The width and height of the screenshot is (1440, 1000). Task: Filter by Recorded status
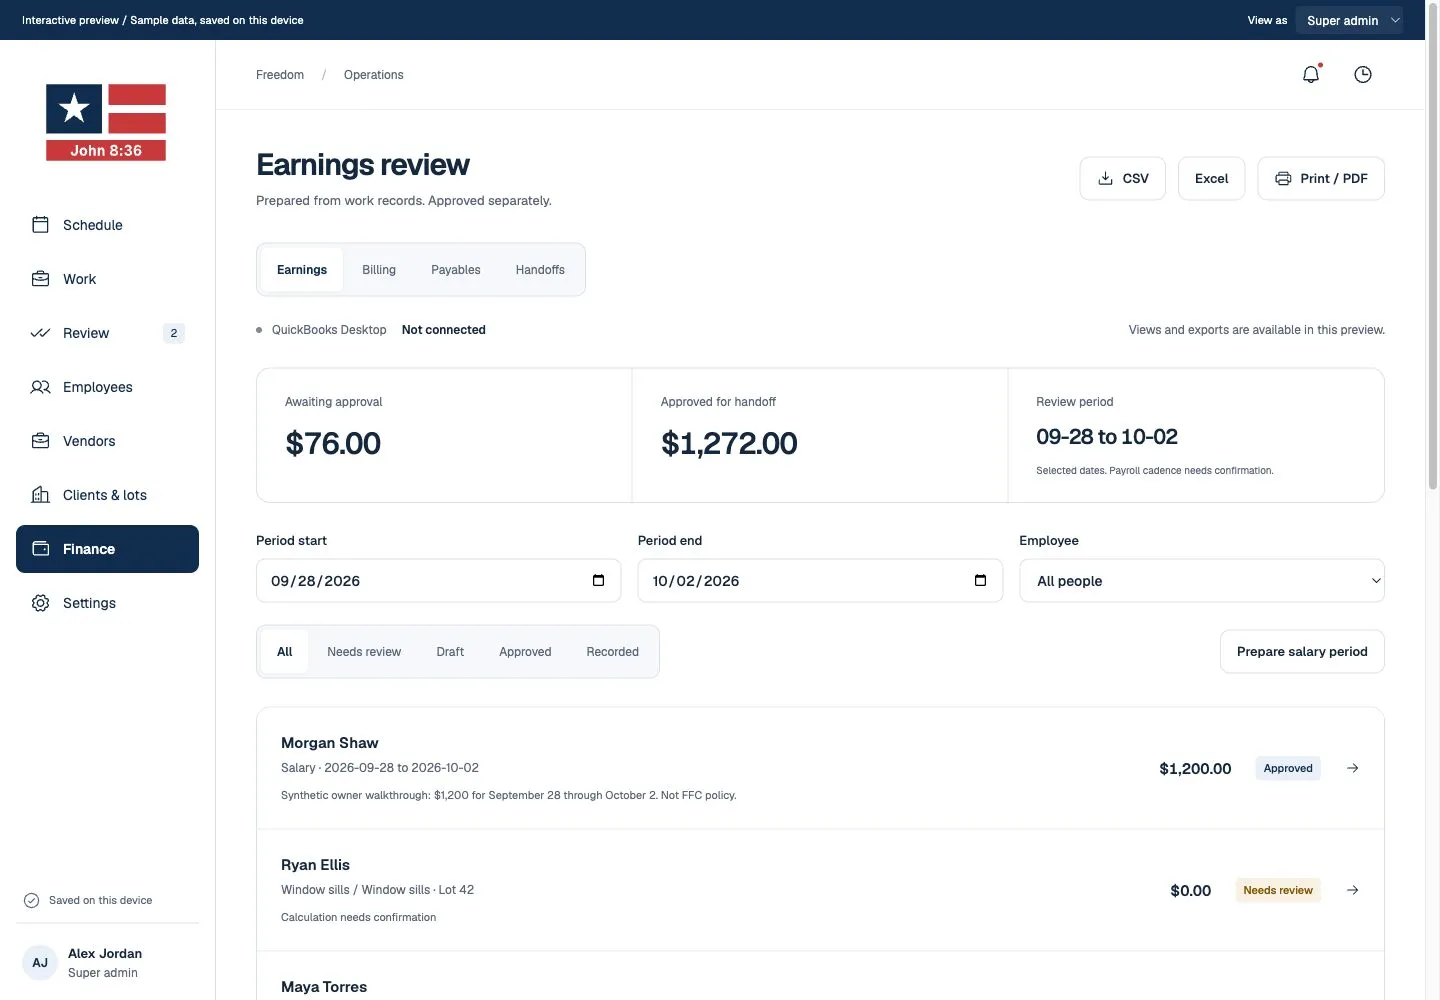[612, 652]
